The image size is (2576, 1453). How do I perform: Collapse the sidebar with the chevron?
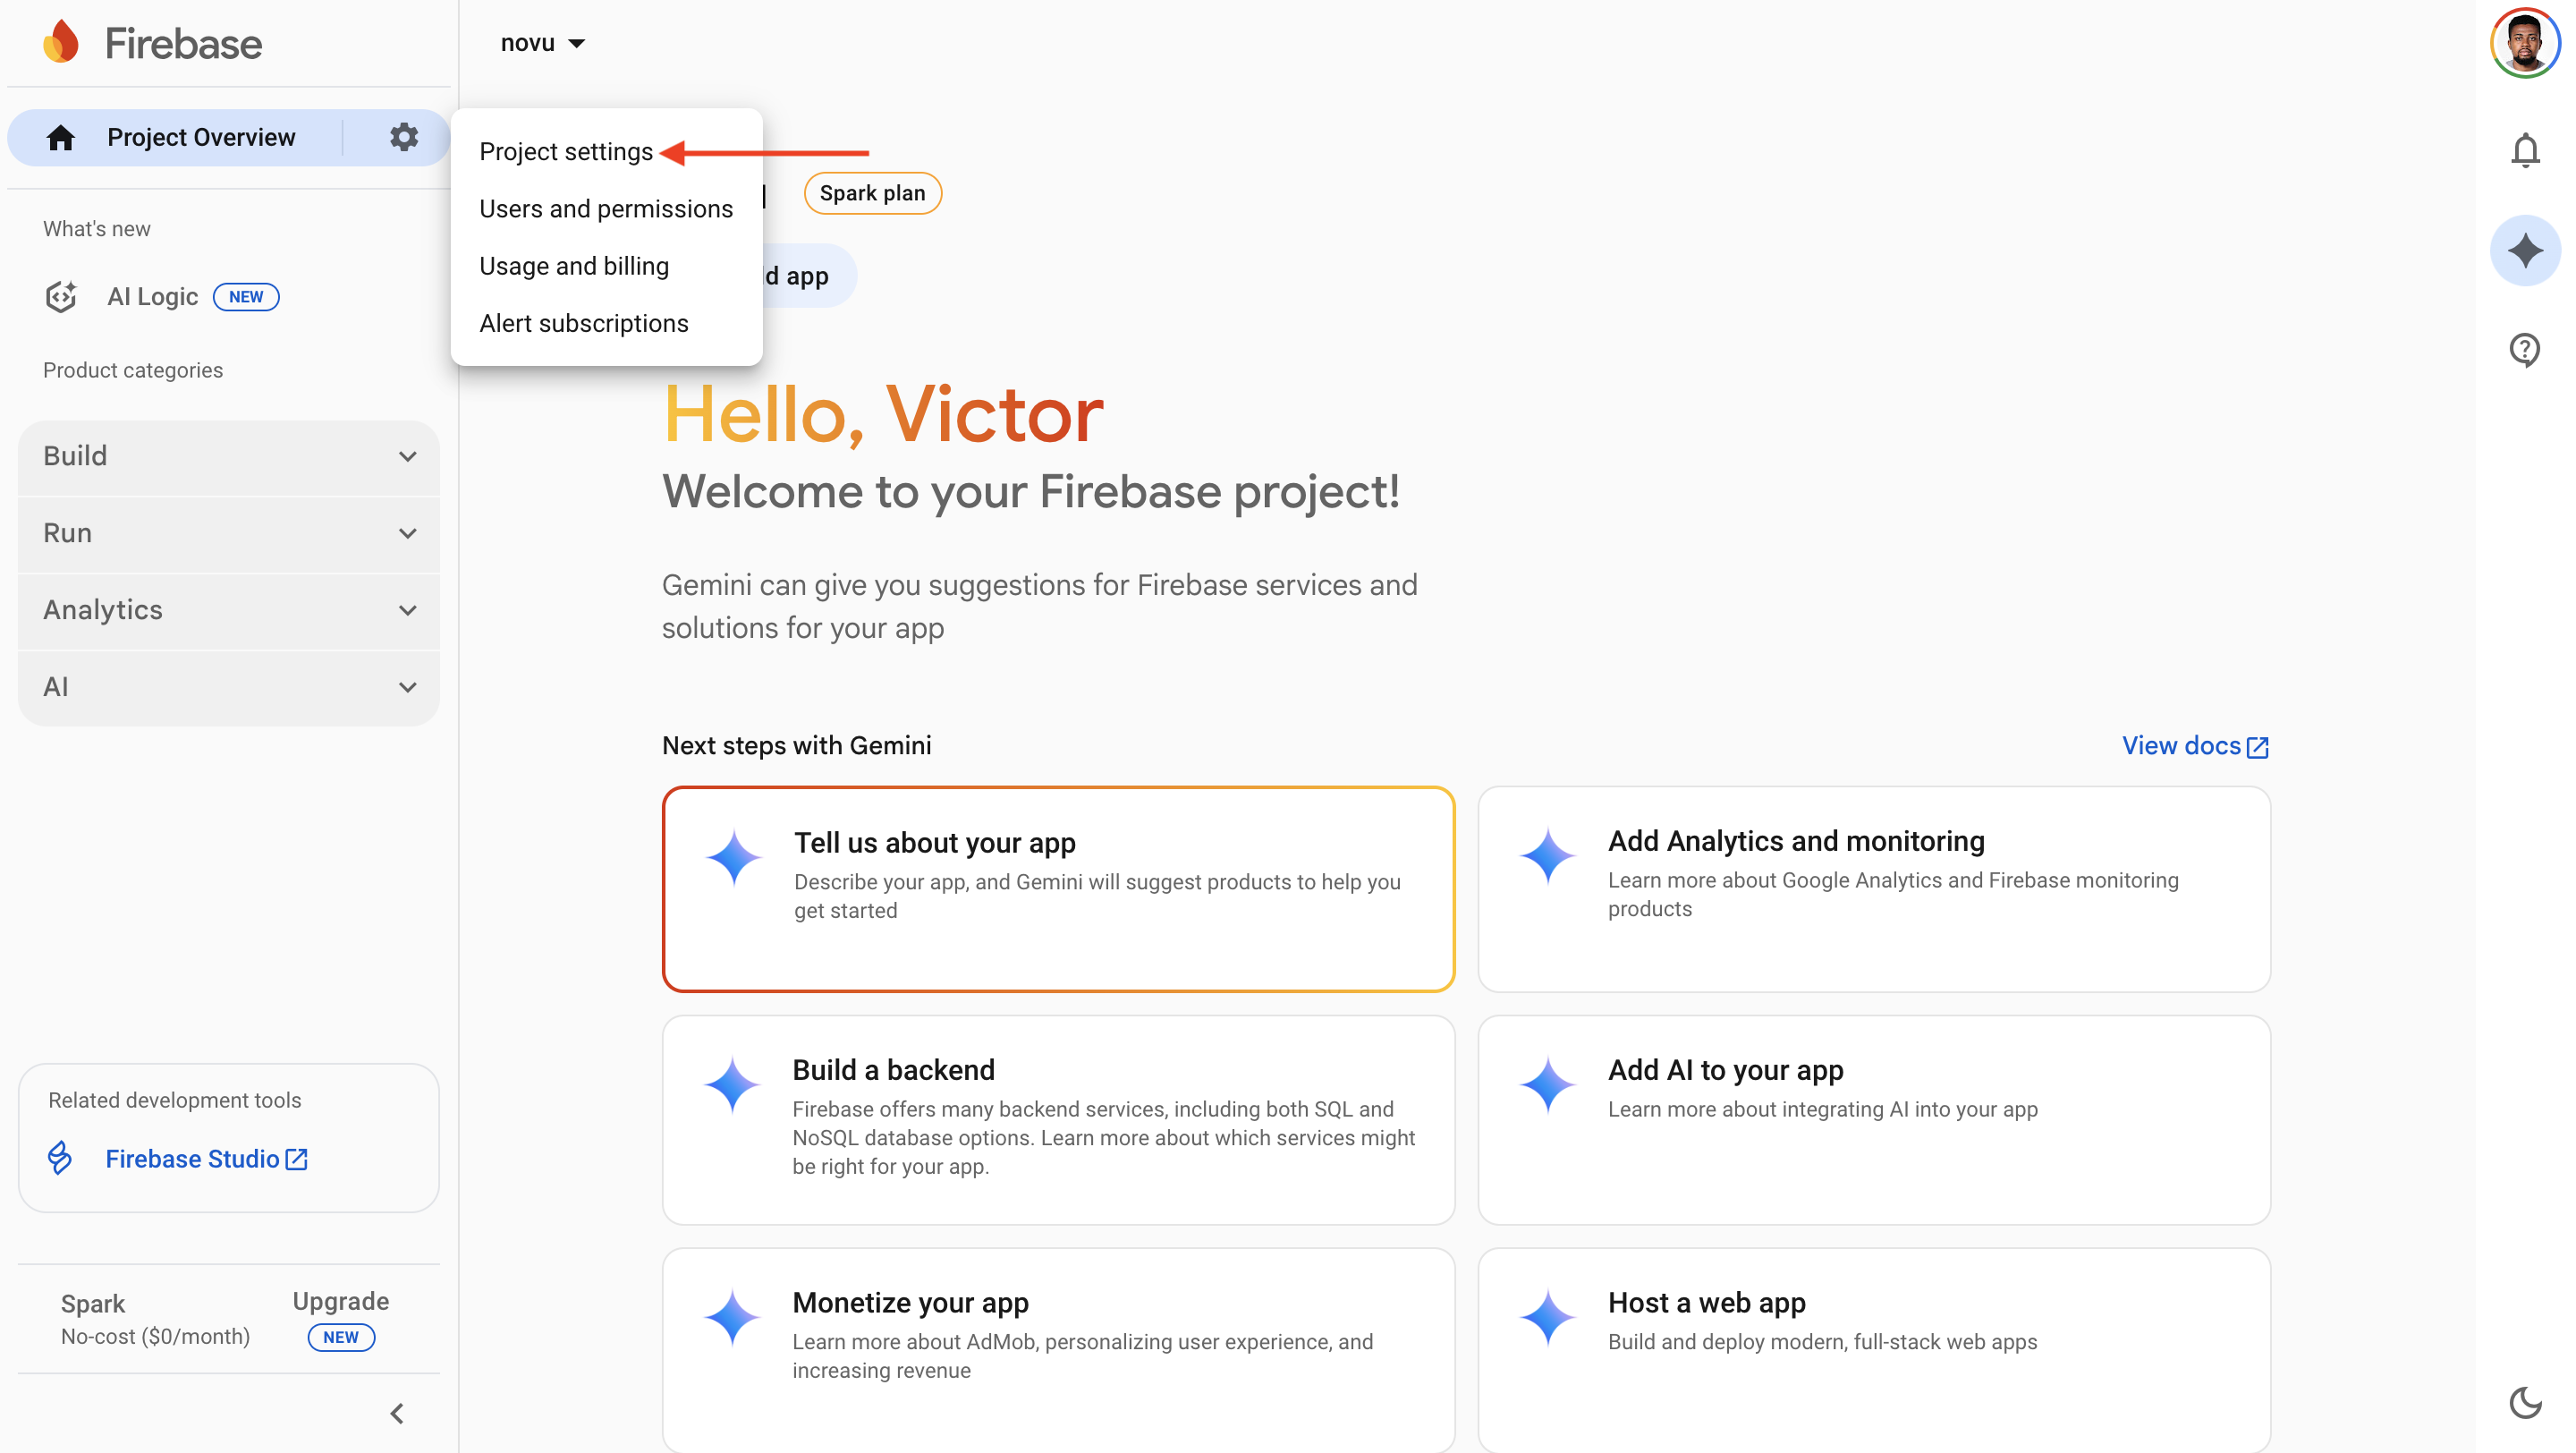coord(396,1413)
